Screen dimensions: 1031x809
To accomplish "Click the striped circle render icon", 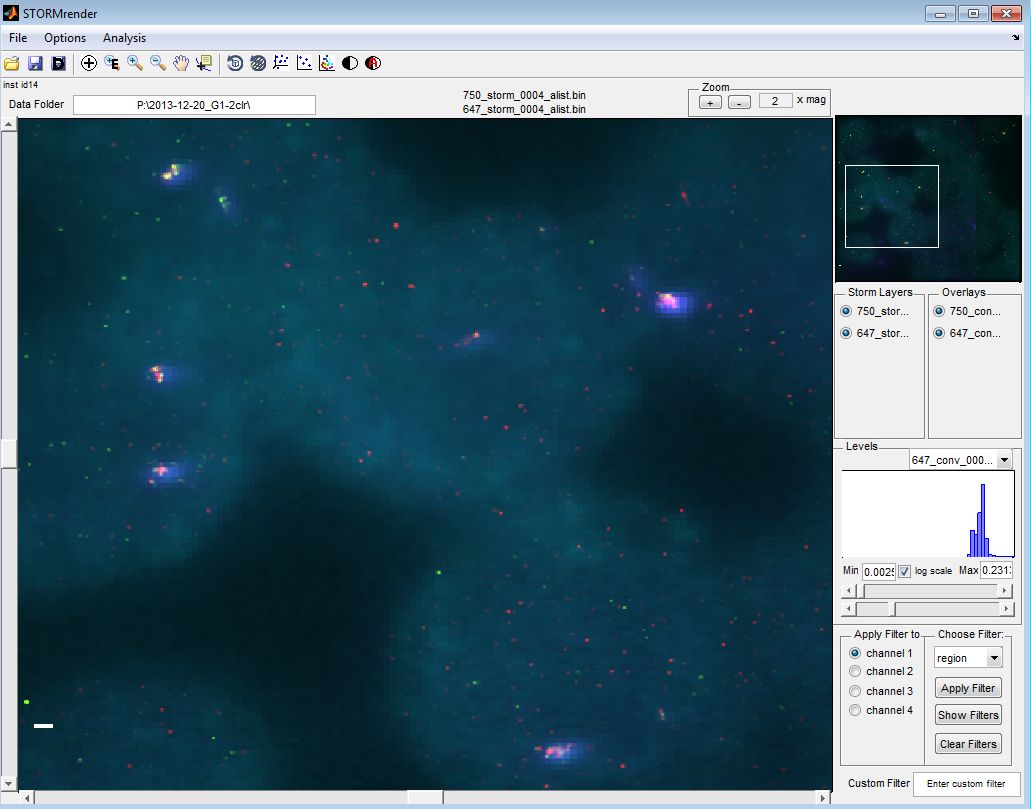I will 258,63.
